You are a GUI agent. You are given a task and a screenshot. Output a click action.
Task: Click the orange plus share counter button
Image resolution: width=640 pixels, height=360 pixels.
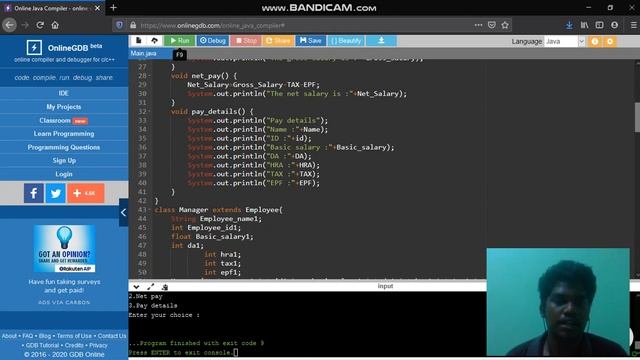[x=86, y=193]
